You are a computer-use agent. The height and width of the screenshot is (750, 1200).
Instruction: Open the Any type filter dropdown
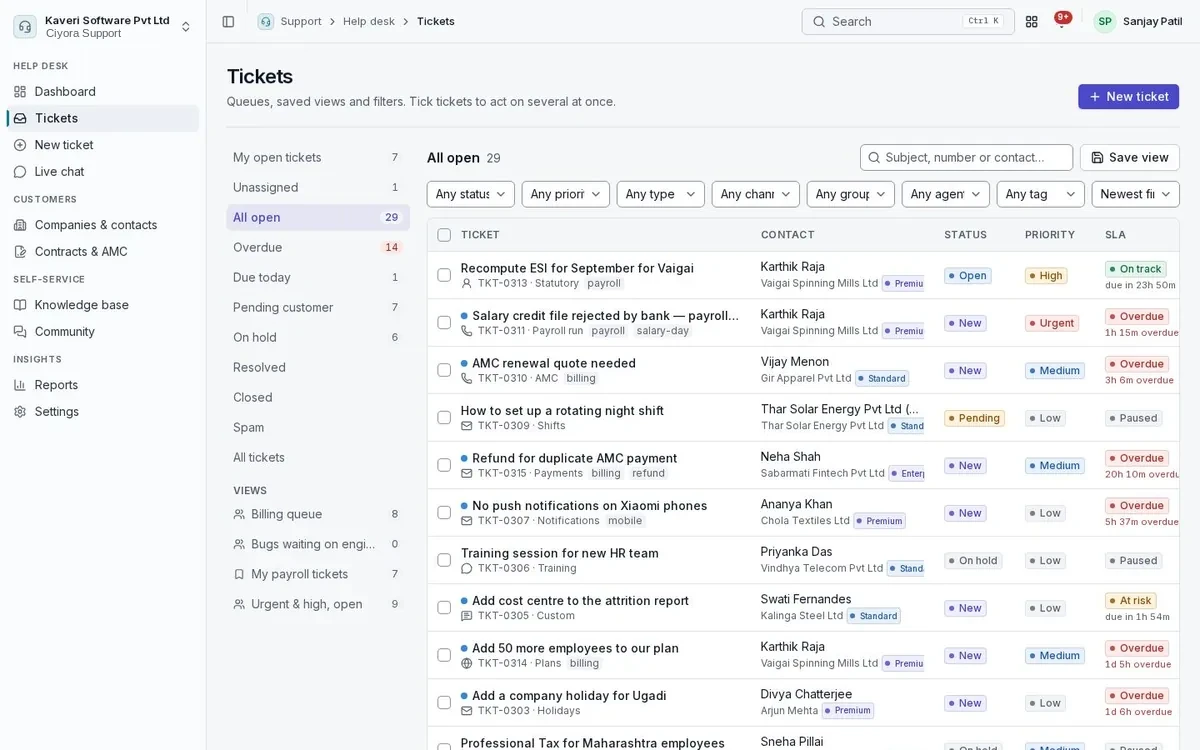661,194
